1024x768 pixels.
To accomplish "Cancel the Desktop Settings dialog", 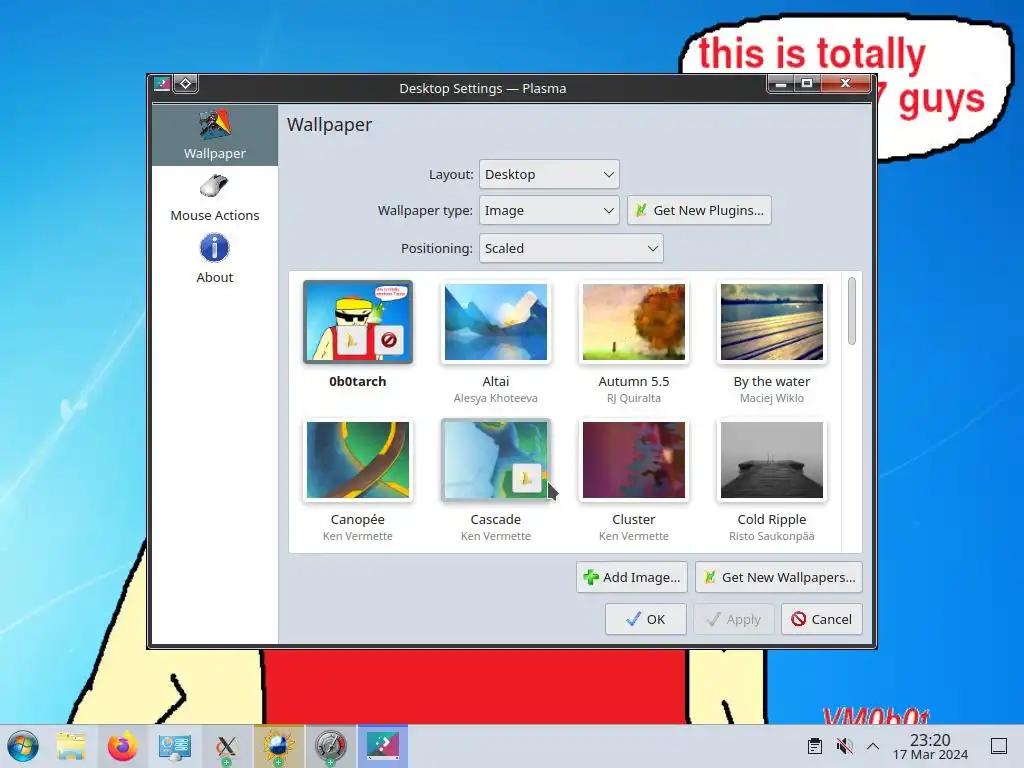I will (x=822, y=619).
